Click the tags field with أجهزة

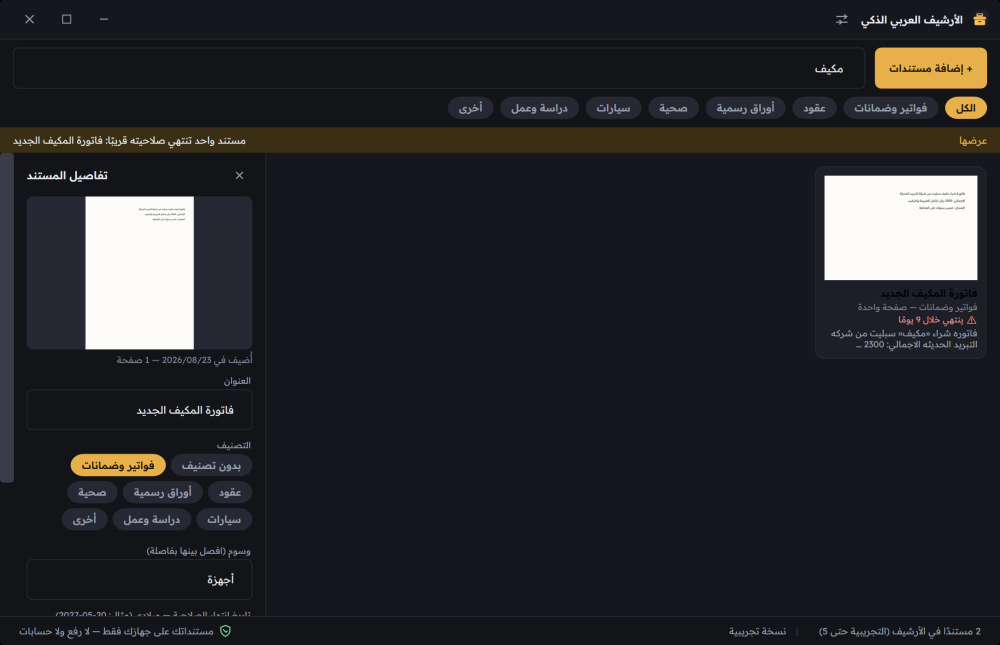coord(140,579)
